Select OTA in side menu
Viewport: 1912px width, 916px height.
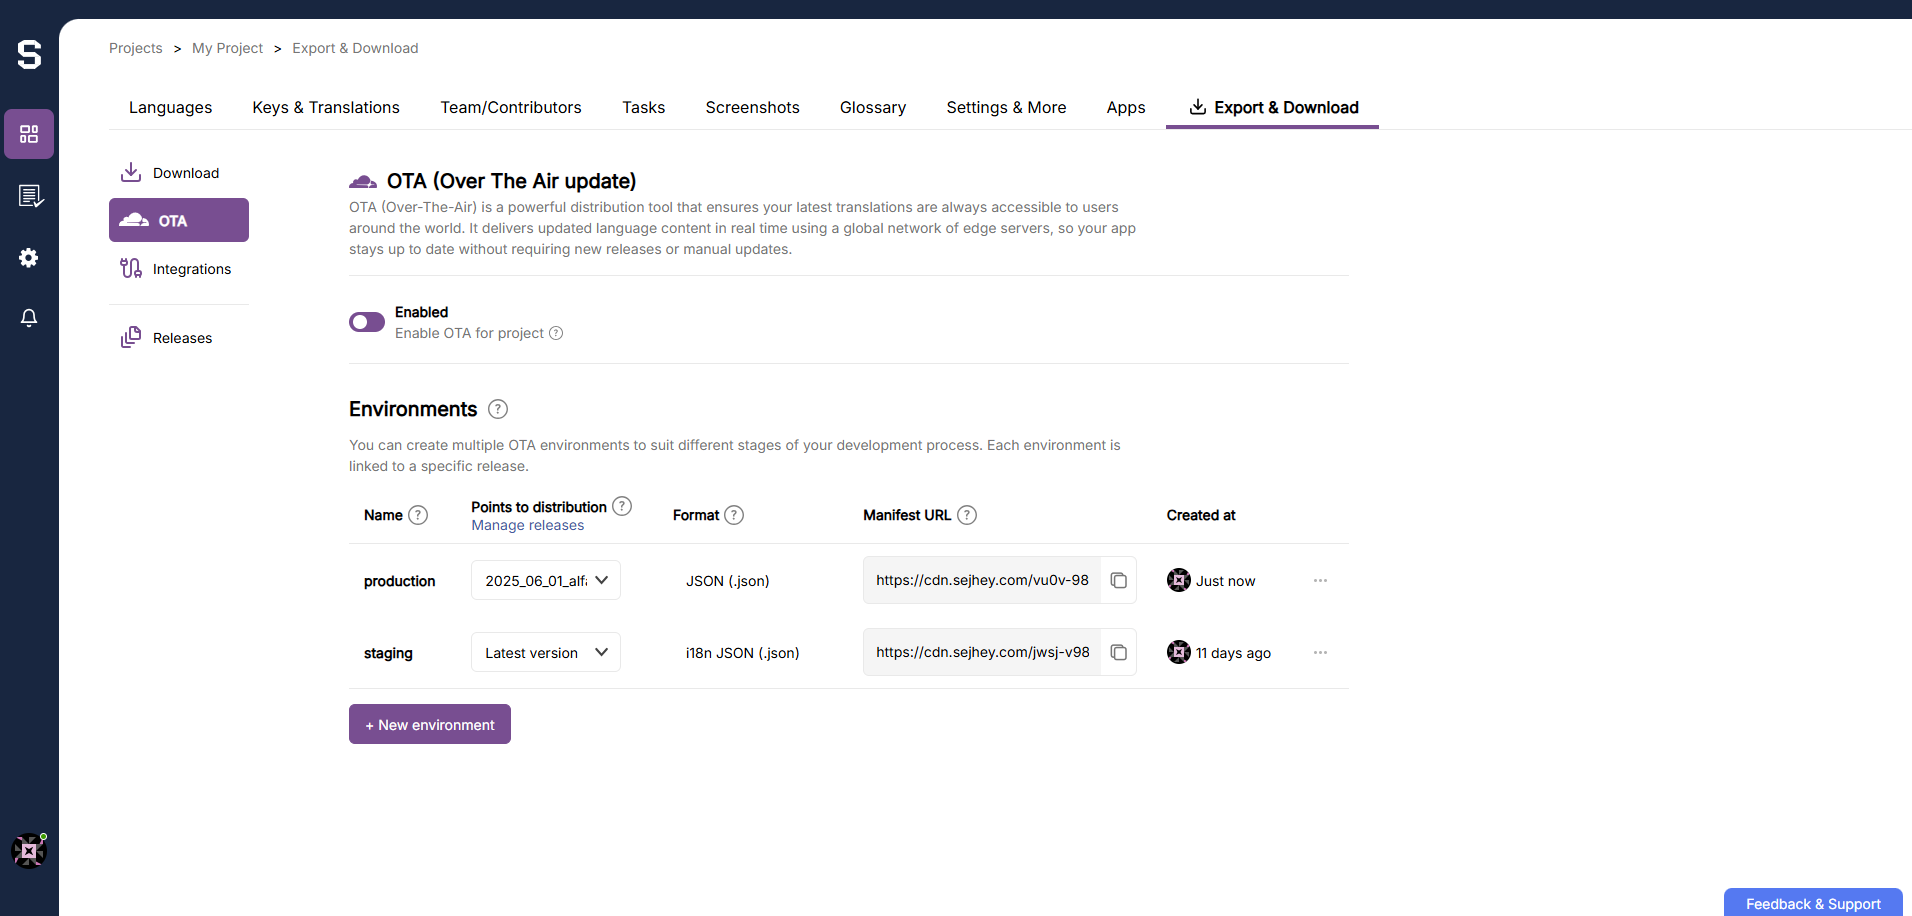179,220
